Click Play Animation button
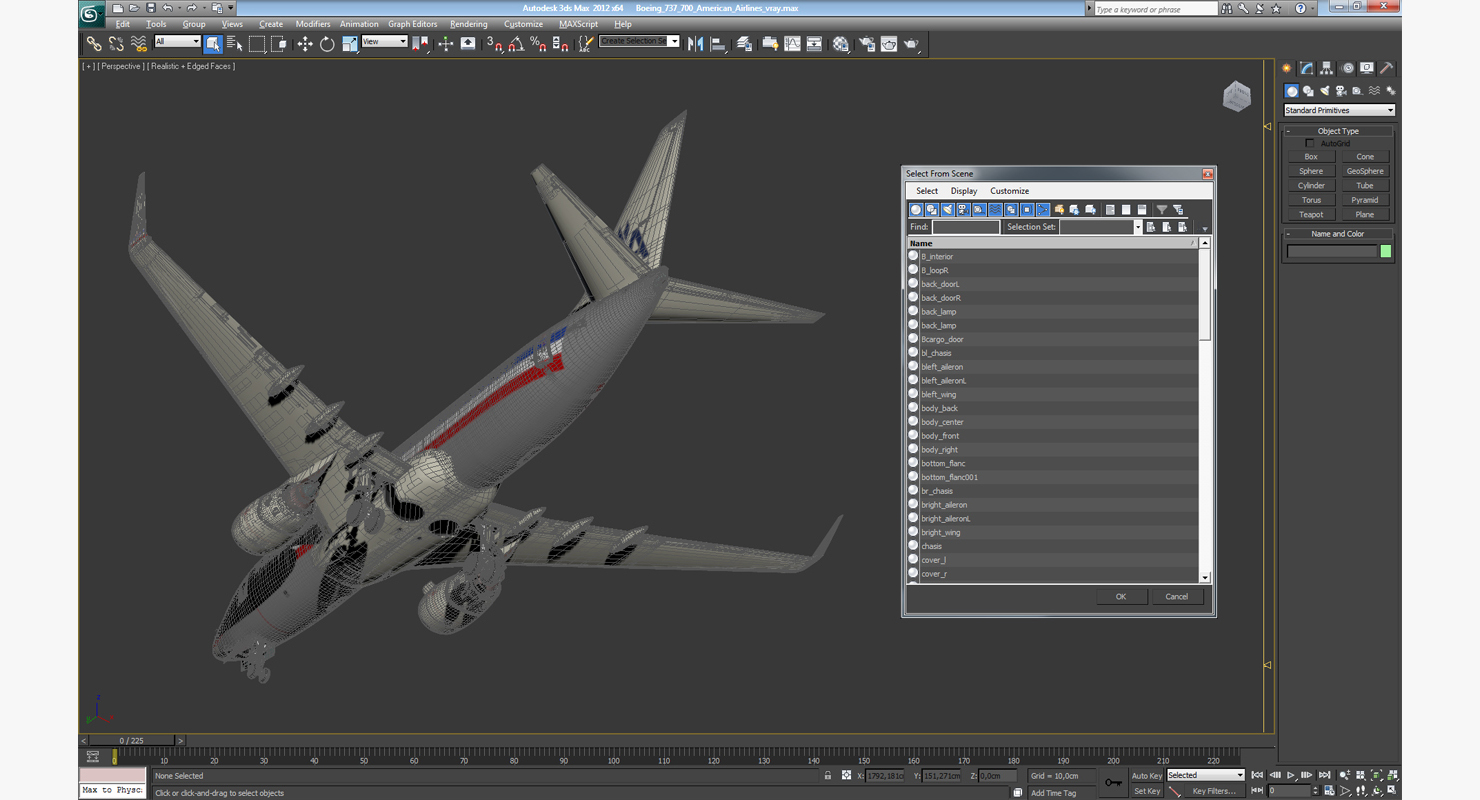This screenshot has width=1480, height=800. [1291, 775]
